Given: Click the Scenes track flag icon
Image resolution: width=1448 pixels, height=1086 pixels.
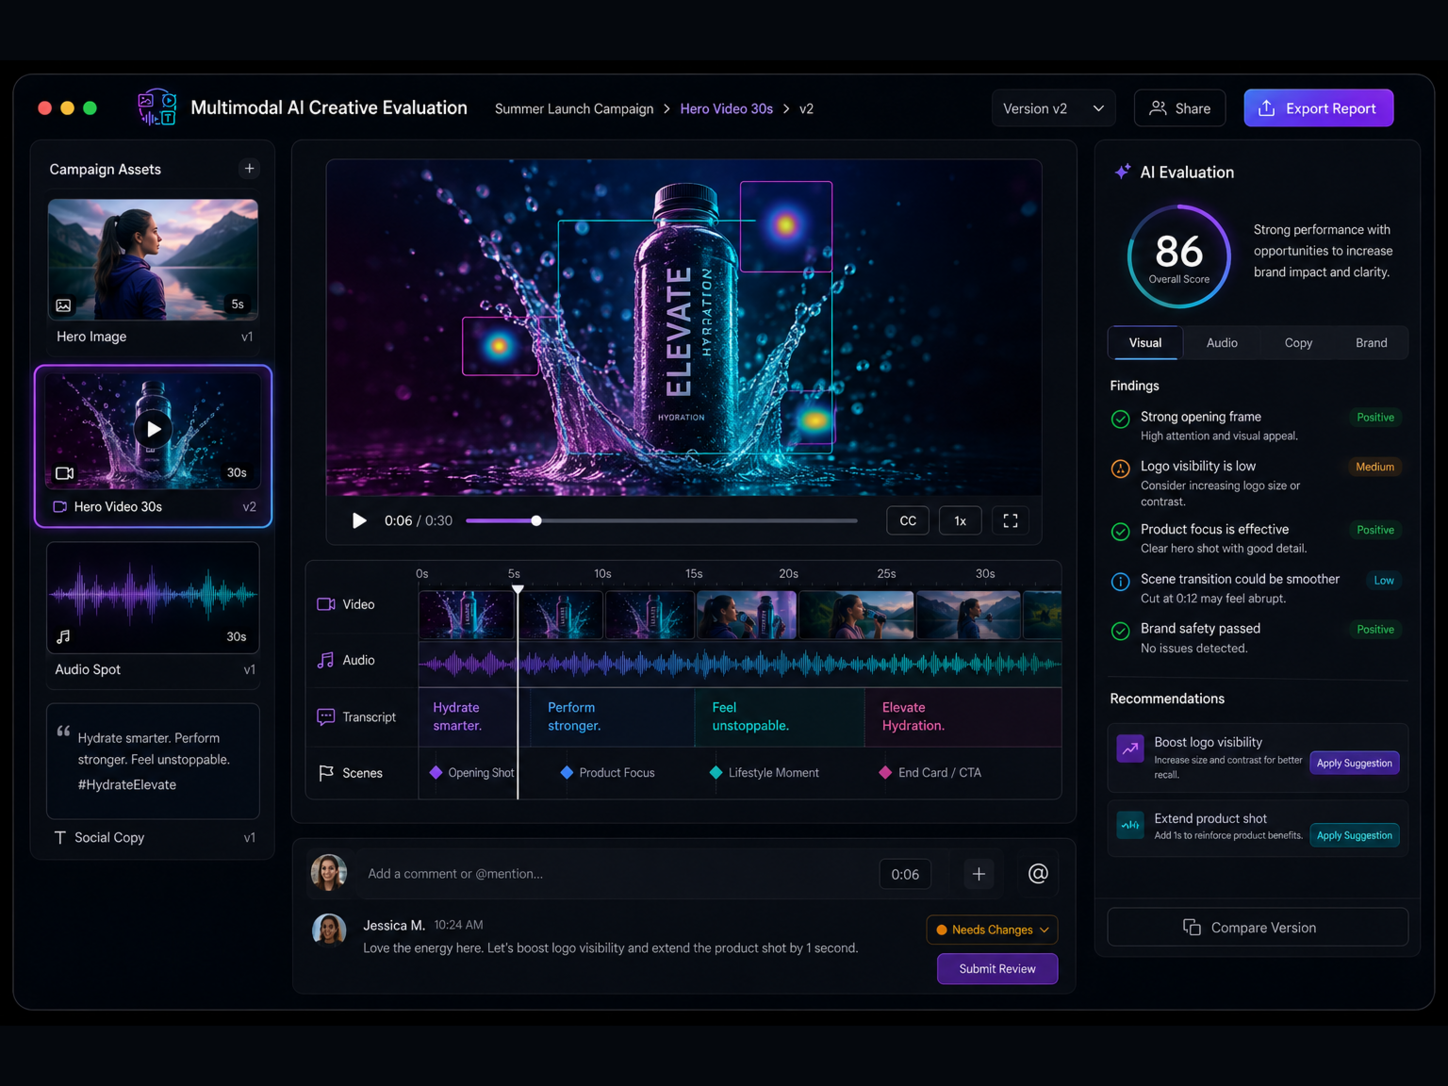Looking at the screenshot, I should [x=326, y=773].
